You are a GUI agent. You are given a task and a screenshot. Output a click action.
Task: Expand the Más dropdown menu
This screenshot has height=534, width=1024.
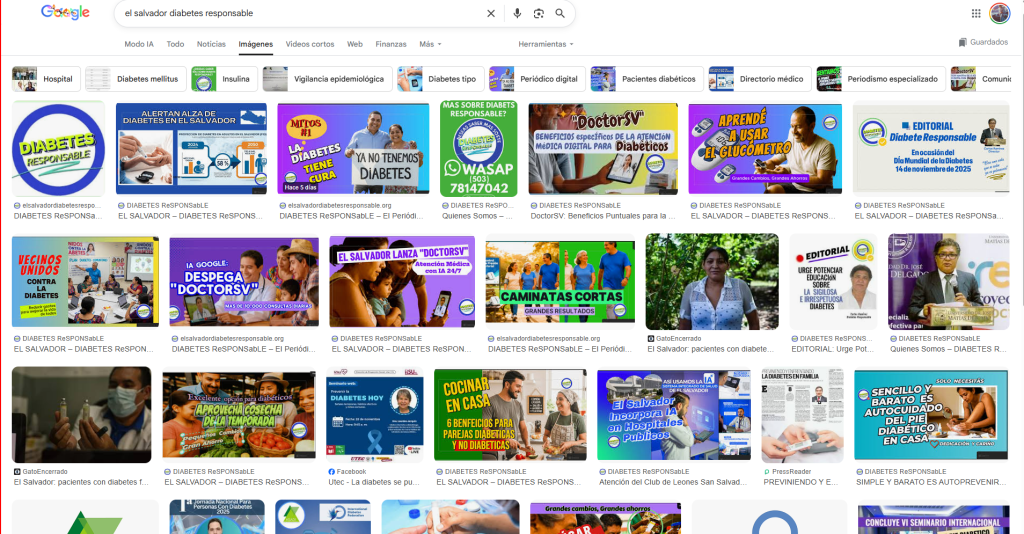(x=430, y=44)
